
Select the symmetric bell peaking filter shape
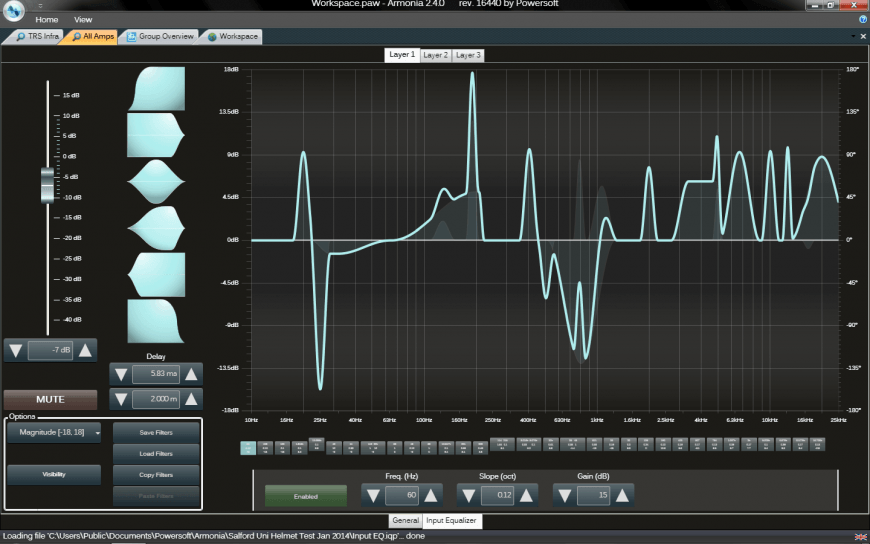156,182
